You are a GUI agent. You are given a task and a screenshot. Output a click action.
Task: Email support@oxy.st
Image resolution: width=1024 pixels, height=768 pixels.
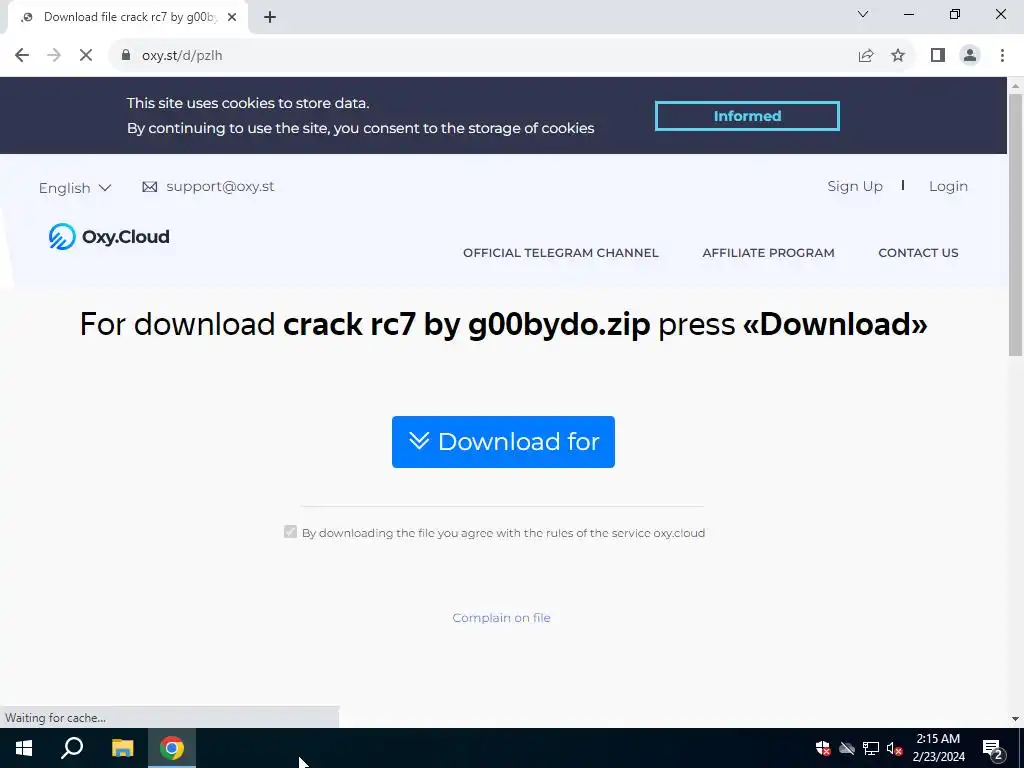220,187
